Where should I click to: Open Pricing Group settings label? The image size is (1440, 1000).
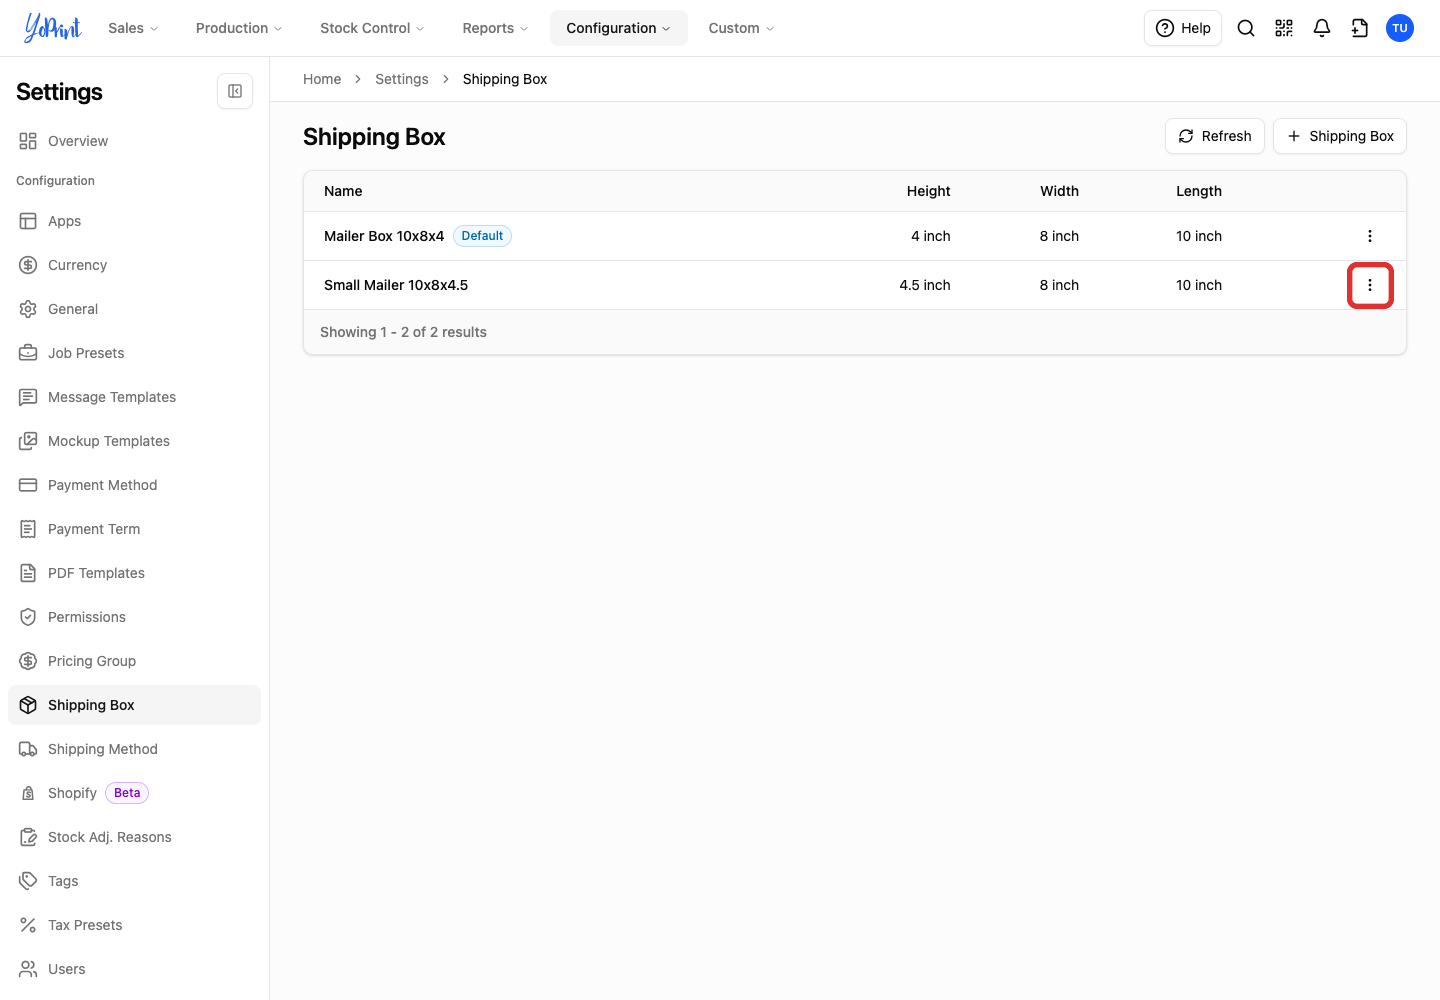coord(92,661)
